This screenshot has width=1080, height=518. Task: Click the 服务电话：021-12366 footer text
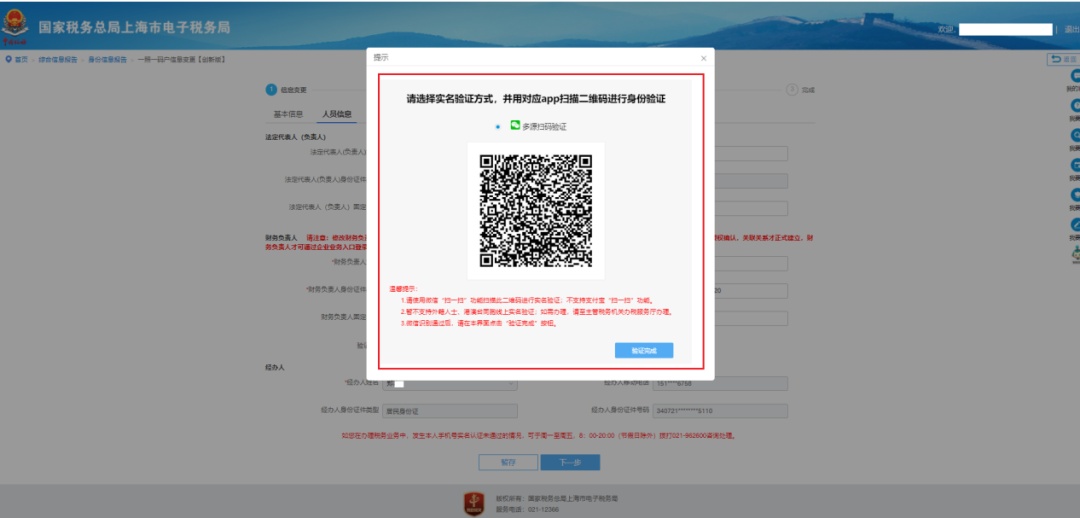(527, 509)
